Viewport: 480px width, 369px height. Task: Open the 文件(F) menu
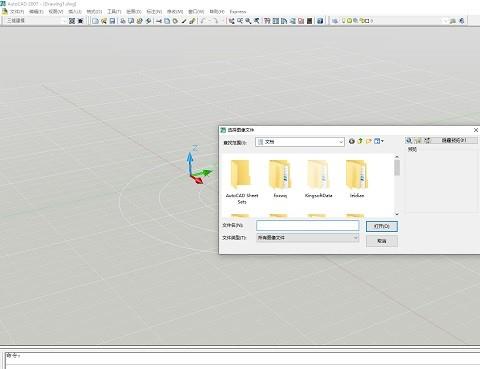[x=17, y=12]
